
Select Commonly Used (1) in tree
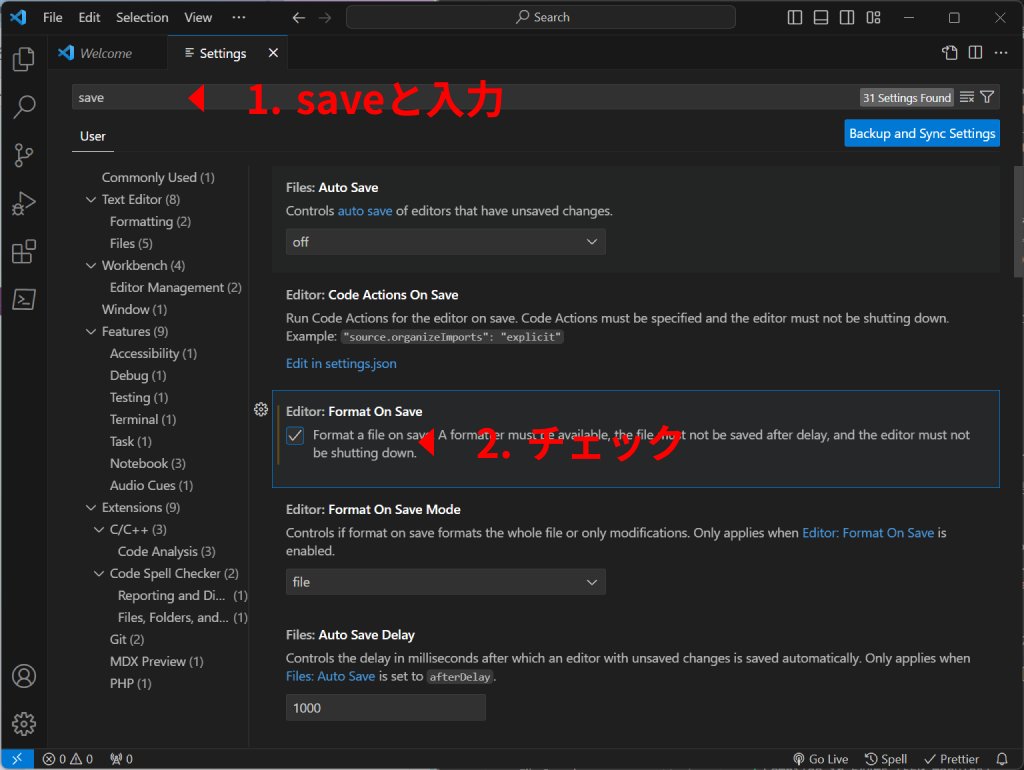pos(158,178)
